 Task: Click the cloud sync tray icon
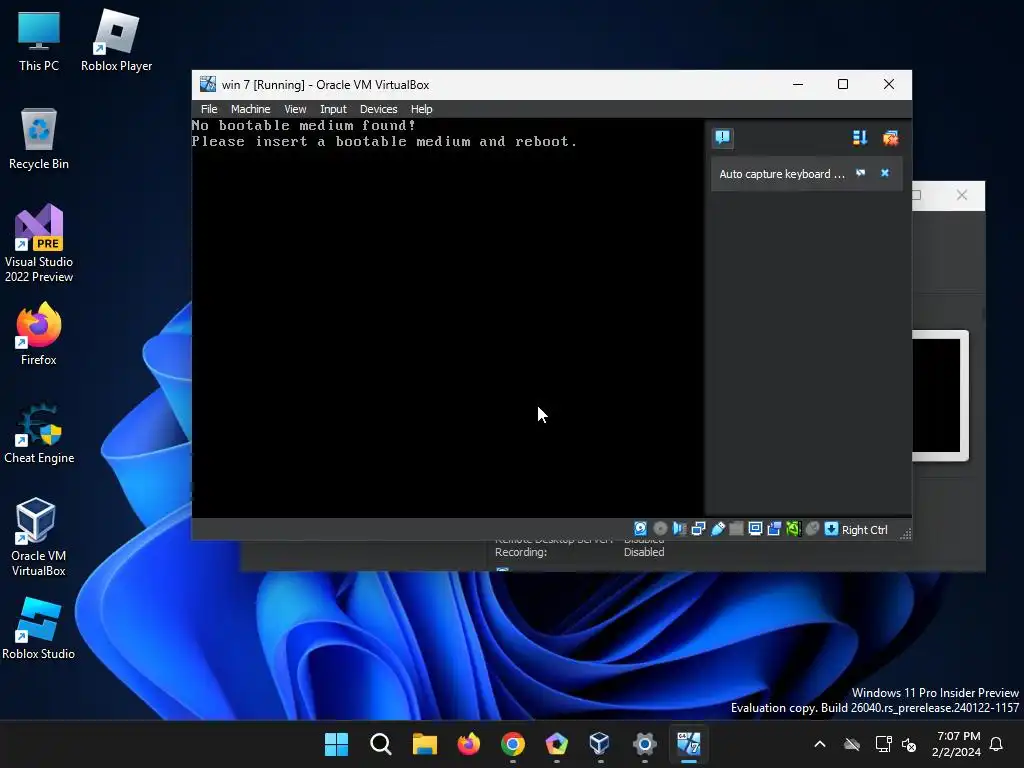tap(852, 744)
